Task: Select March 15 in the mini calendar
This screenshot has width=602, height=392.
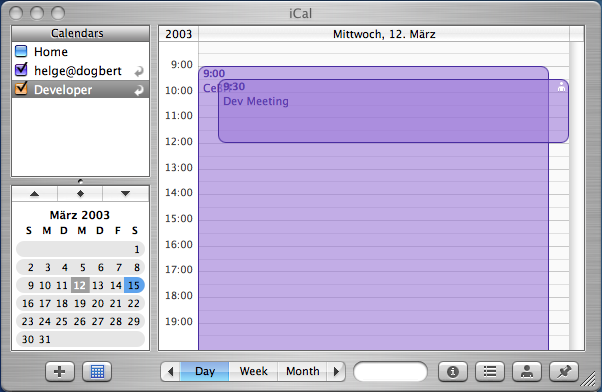Action: pos(134,285)
